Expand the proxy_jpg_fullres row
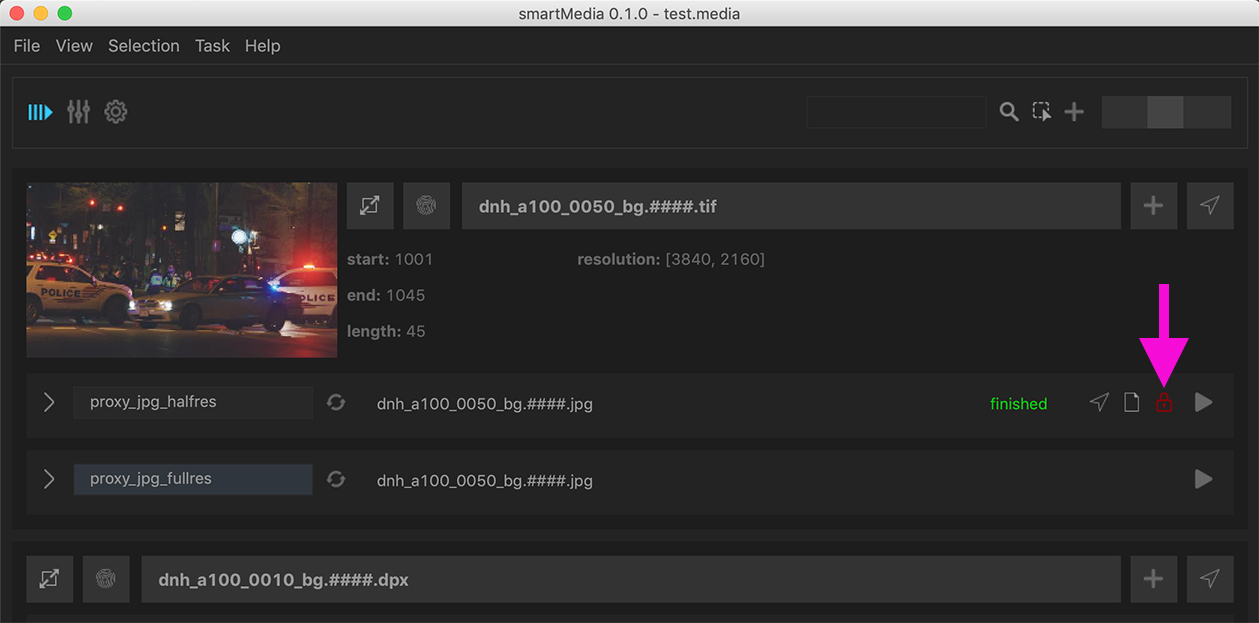 pyautogui.click(x=49, y=479)
